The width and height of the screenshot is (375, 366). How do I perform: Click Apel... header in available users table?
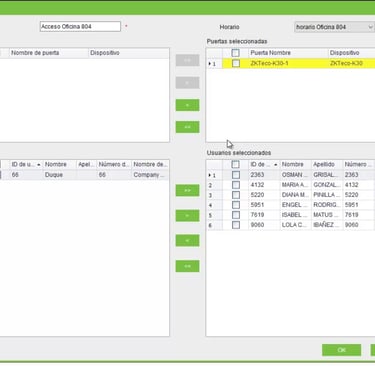tap(86, 164)
